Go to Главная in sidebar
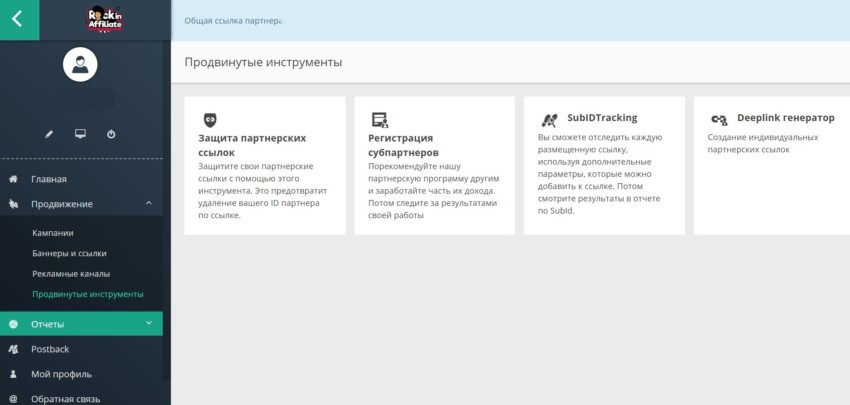850x405 pixels. click(x=49, y=179)
